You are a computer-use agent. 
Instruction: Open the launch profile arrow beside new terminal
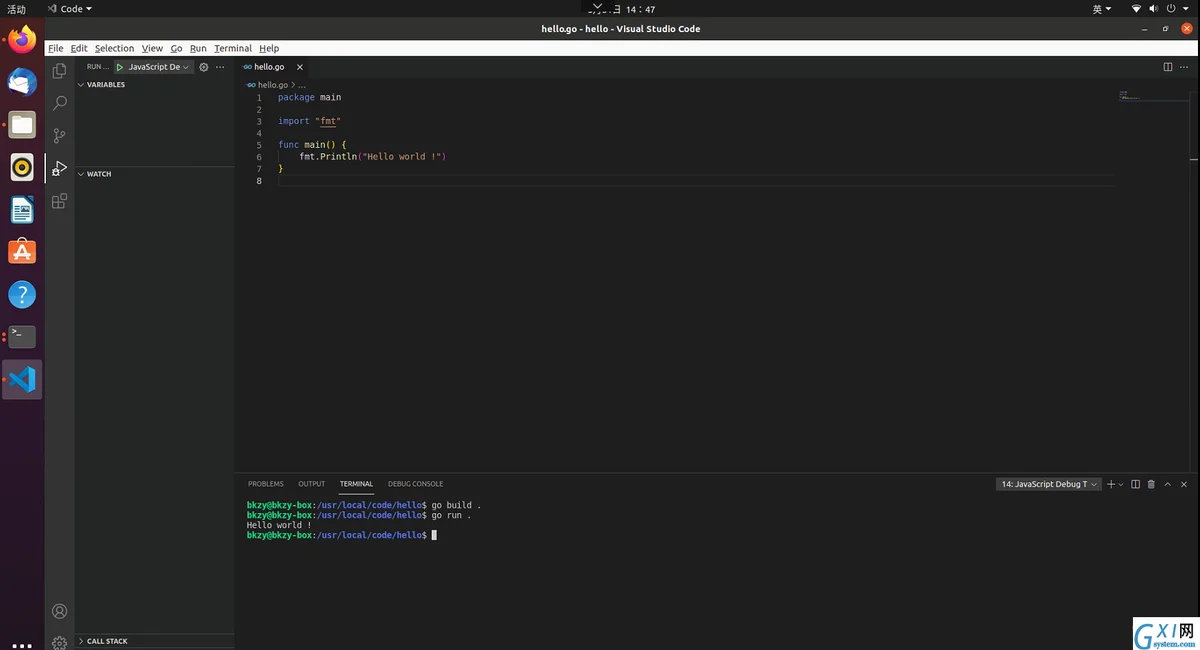click(1120, 484)
